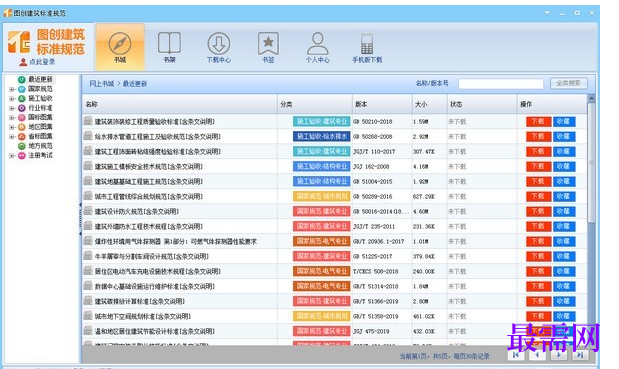
Task: Open 牛羊屠宰与分割车间设计规范 entry
Action: pyautogui.click(x=152, y=257)
